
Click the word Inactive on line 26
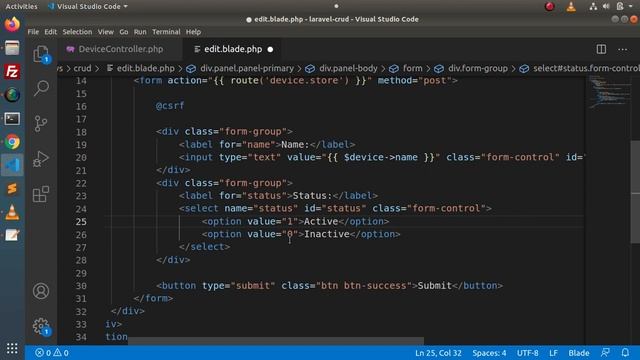point(327,234)
